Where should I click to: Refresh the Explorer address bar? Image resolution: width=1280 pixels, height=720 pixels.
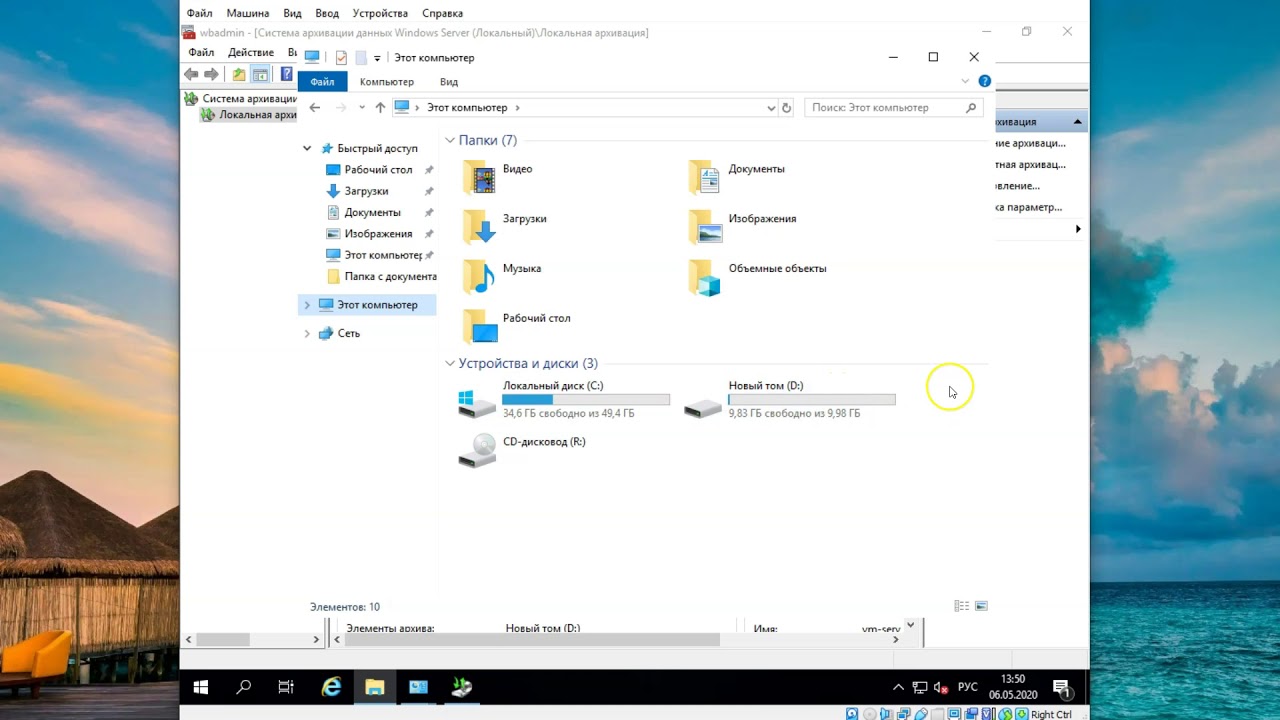pyautogui.click(x=786, y=107)
